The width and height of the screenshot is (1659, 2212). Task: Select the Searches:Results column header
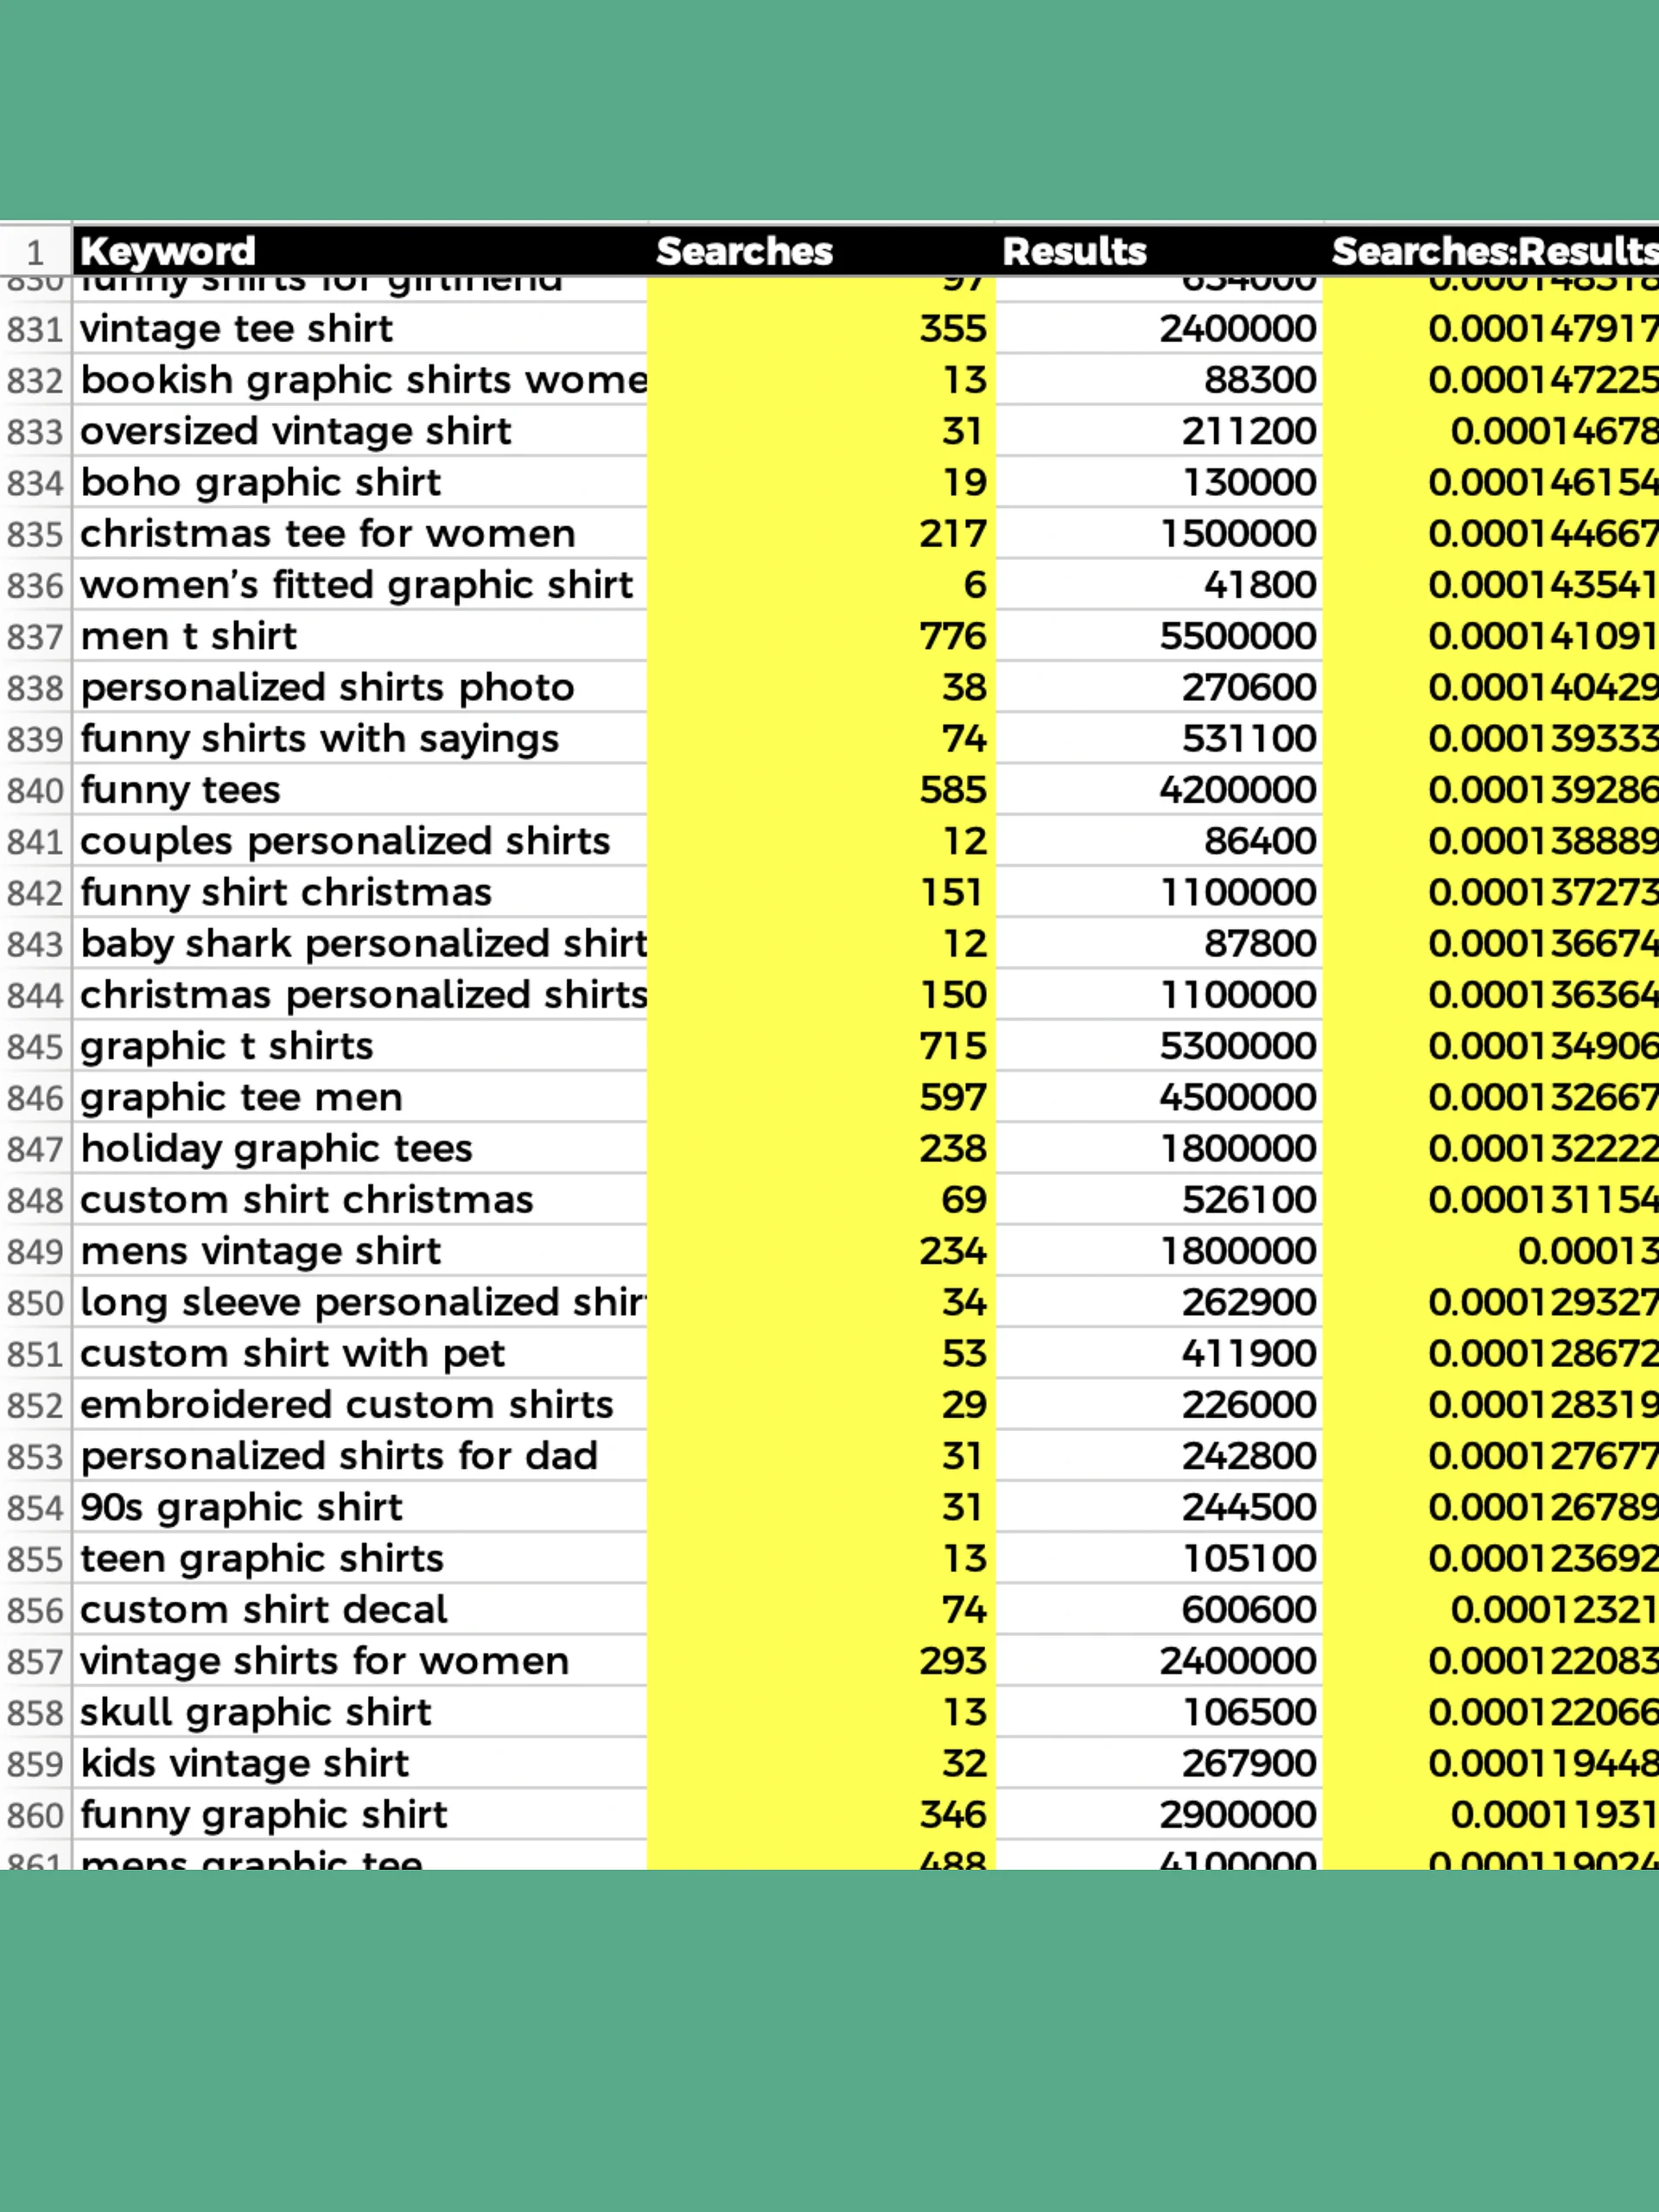tap(1491, 251)
